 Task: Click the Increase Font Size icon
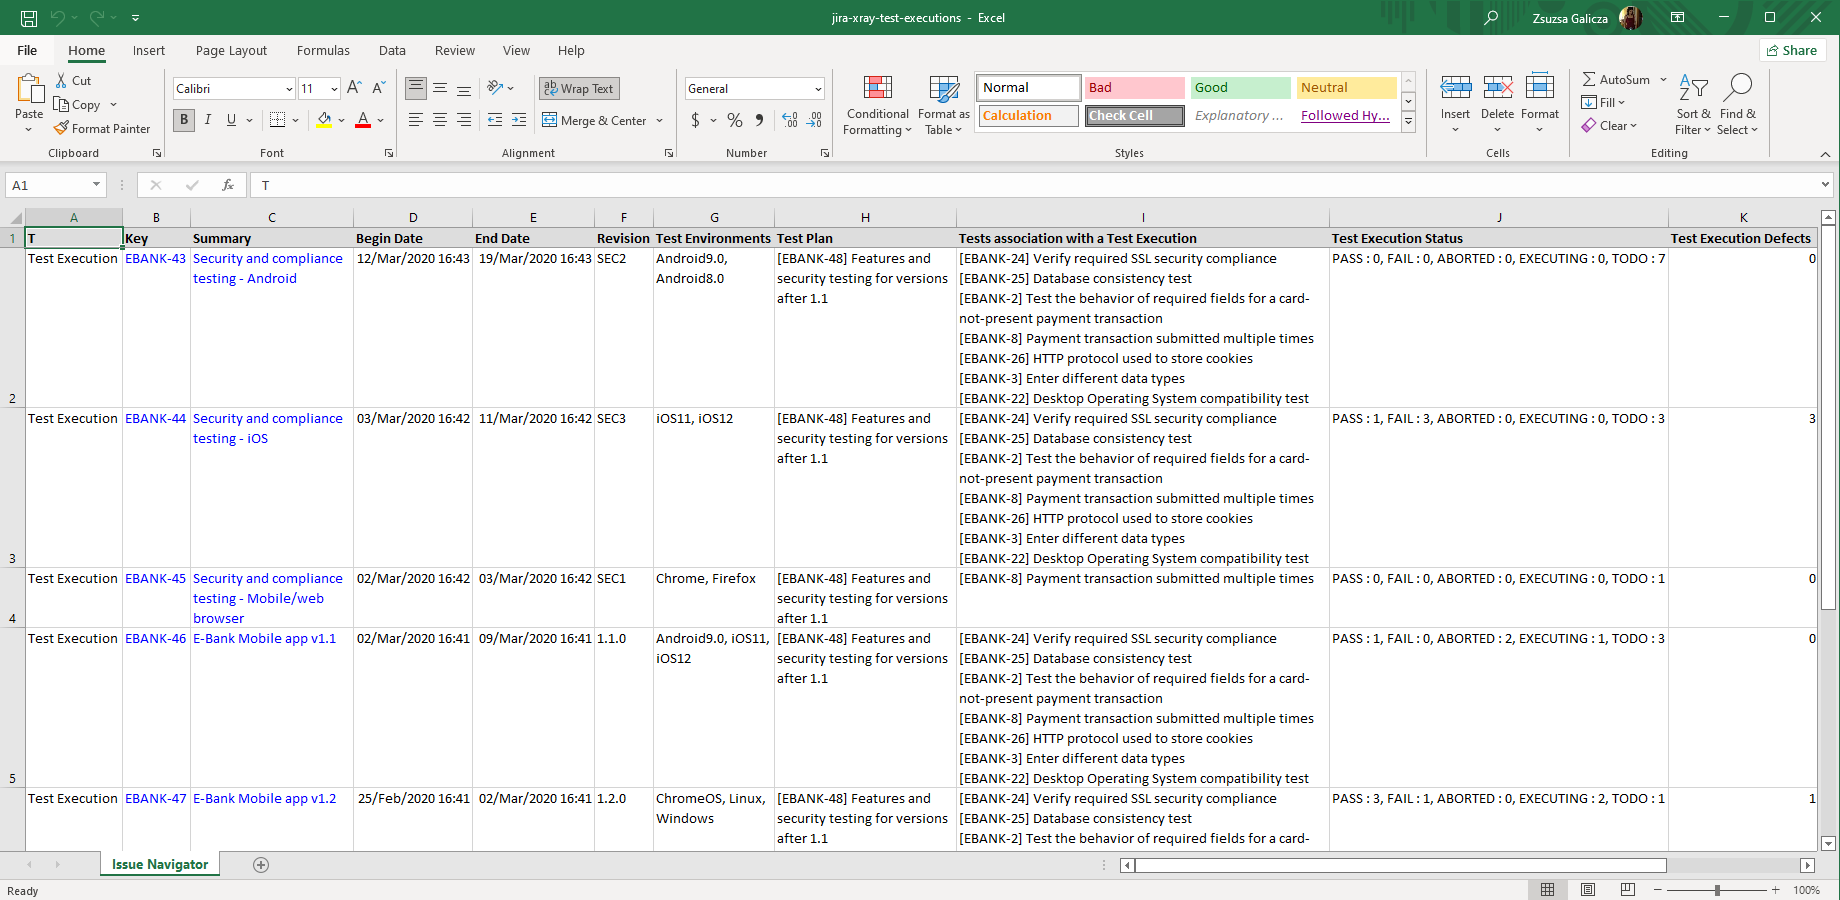pos(354,88)
